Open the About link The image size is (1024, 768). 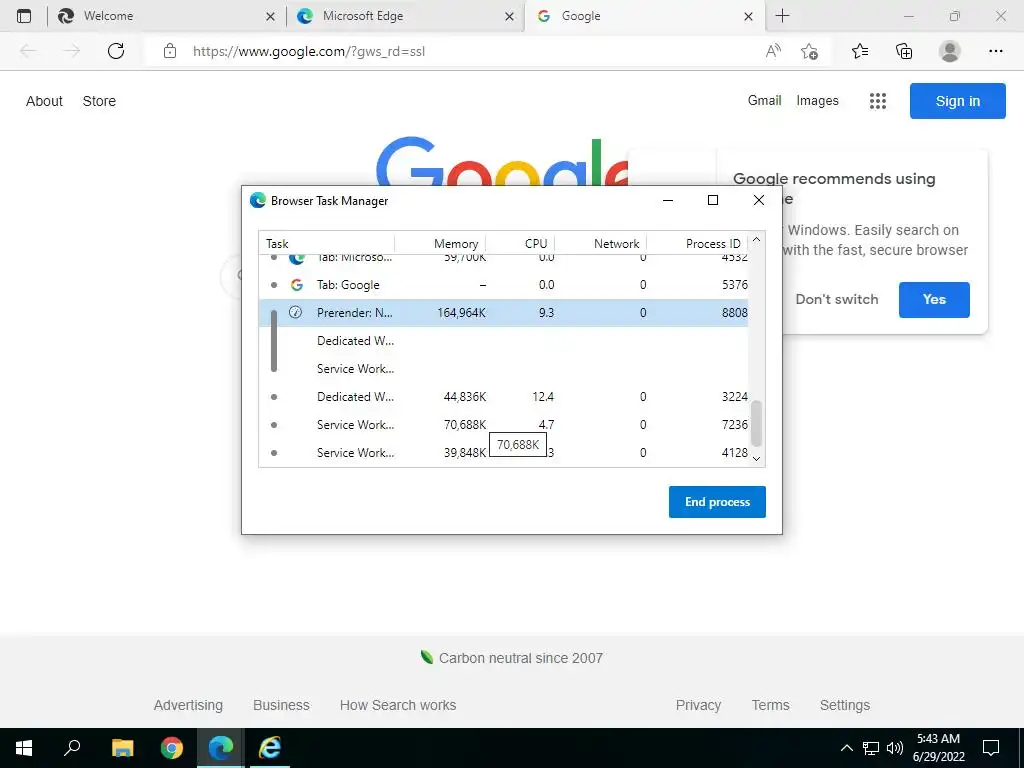pyautogui.click(x=44, y=101)
